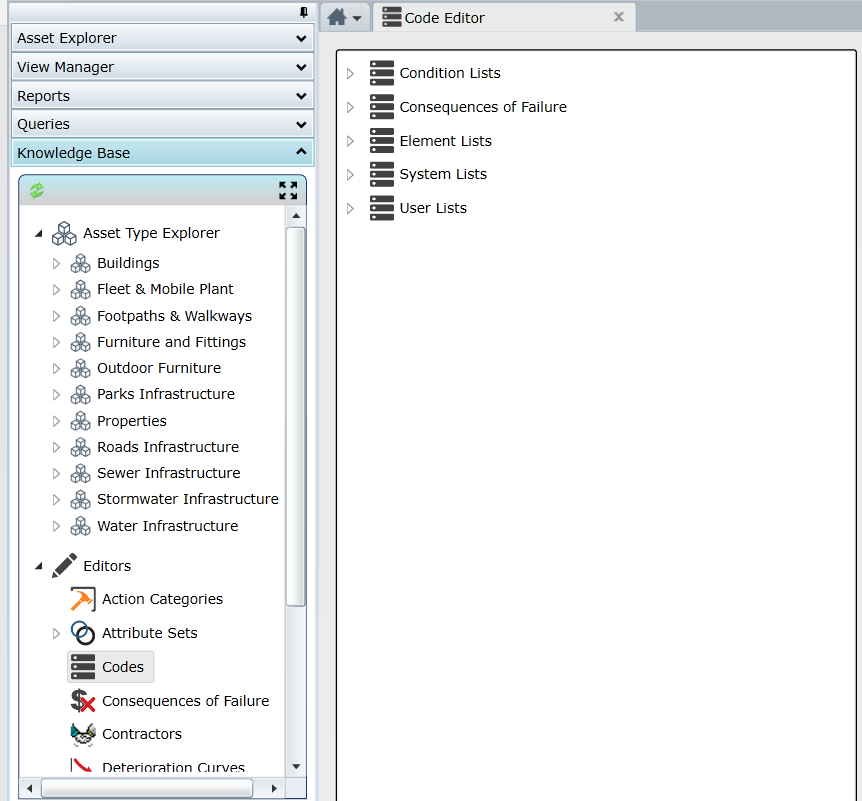The image size is (862, 801).
Task: Click the horizontal scrollbar thumb
Action: pos(147,788)
